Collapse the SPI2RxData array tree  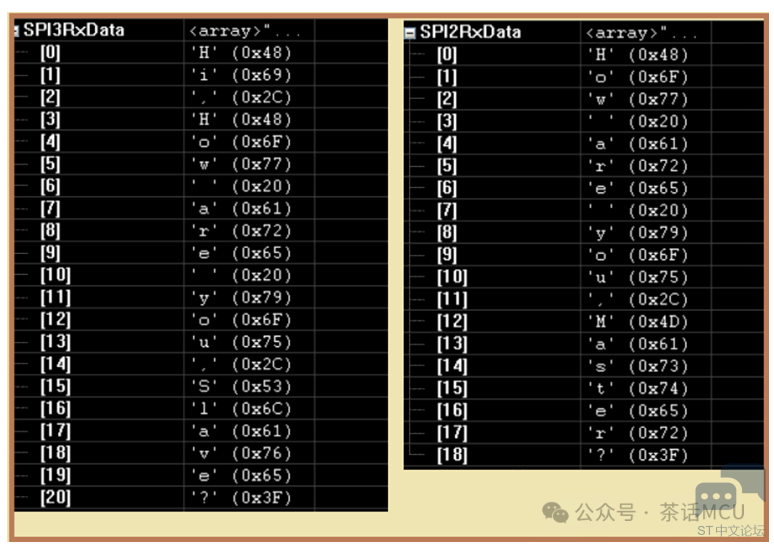tap(410, 33)
